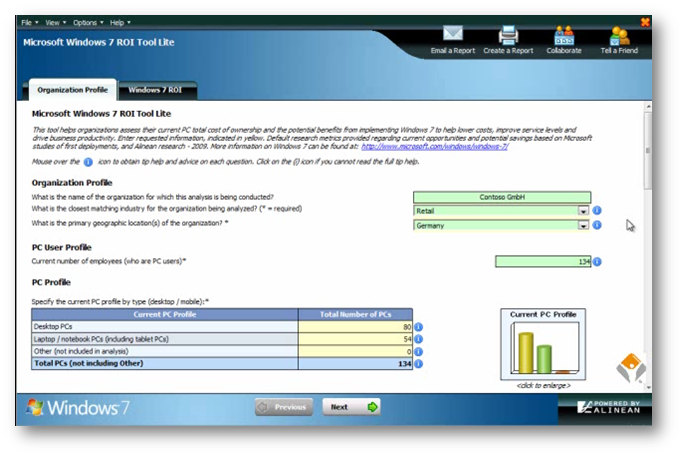
Task: Click the Next button
Action: coord(351,407)
